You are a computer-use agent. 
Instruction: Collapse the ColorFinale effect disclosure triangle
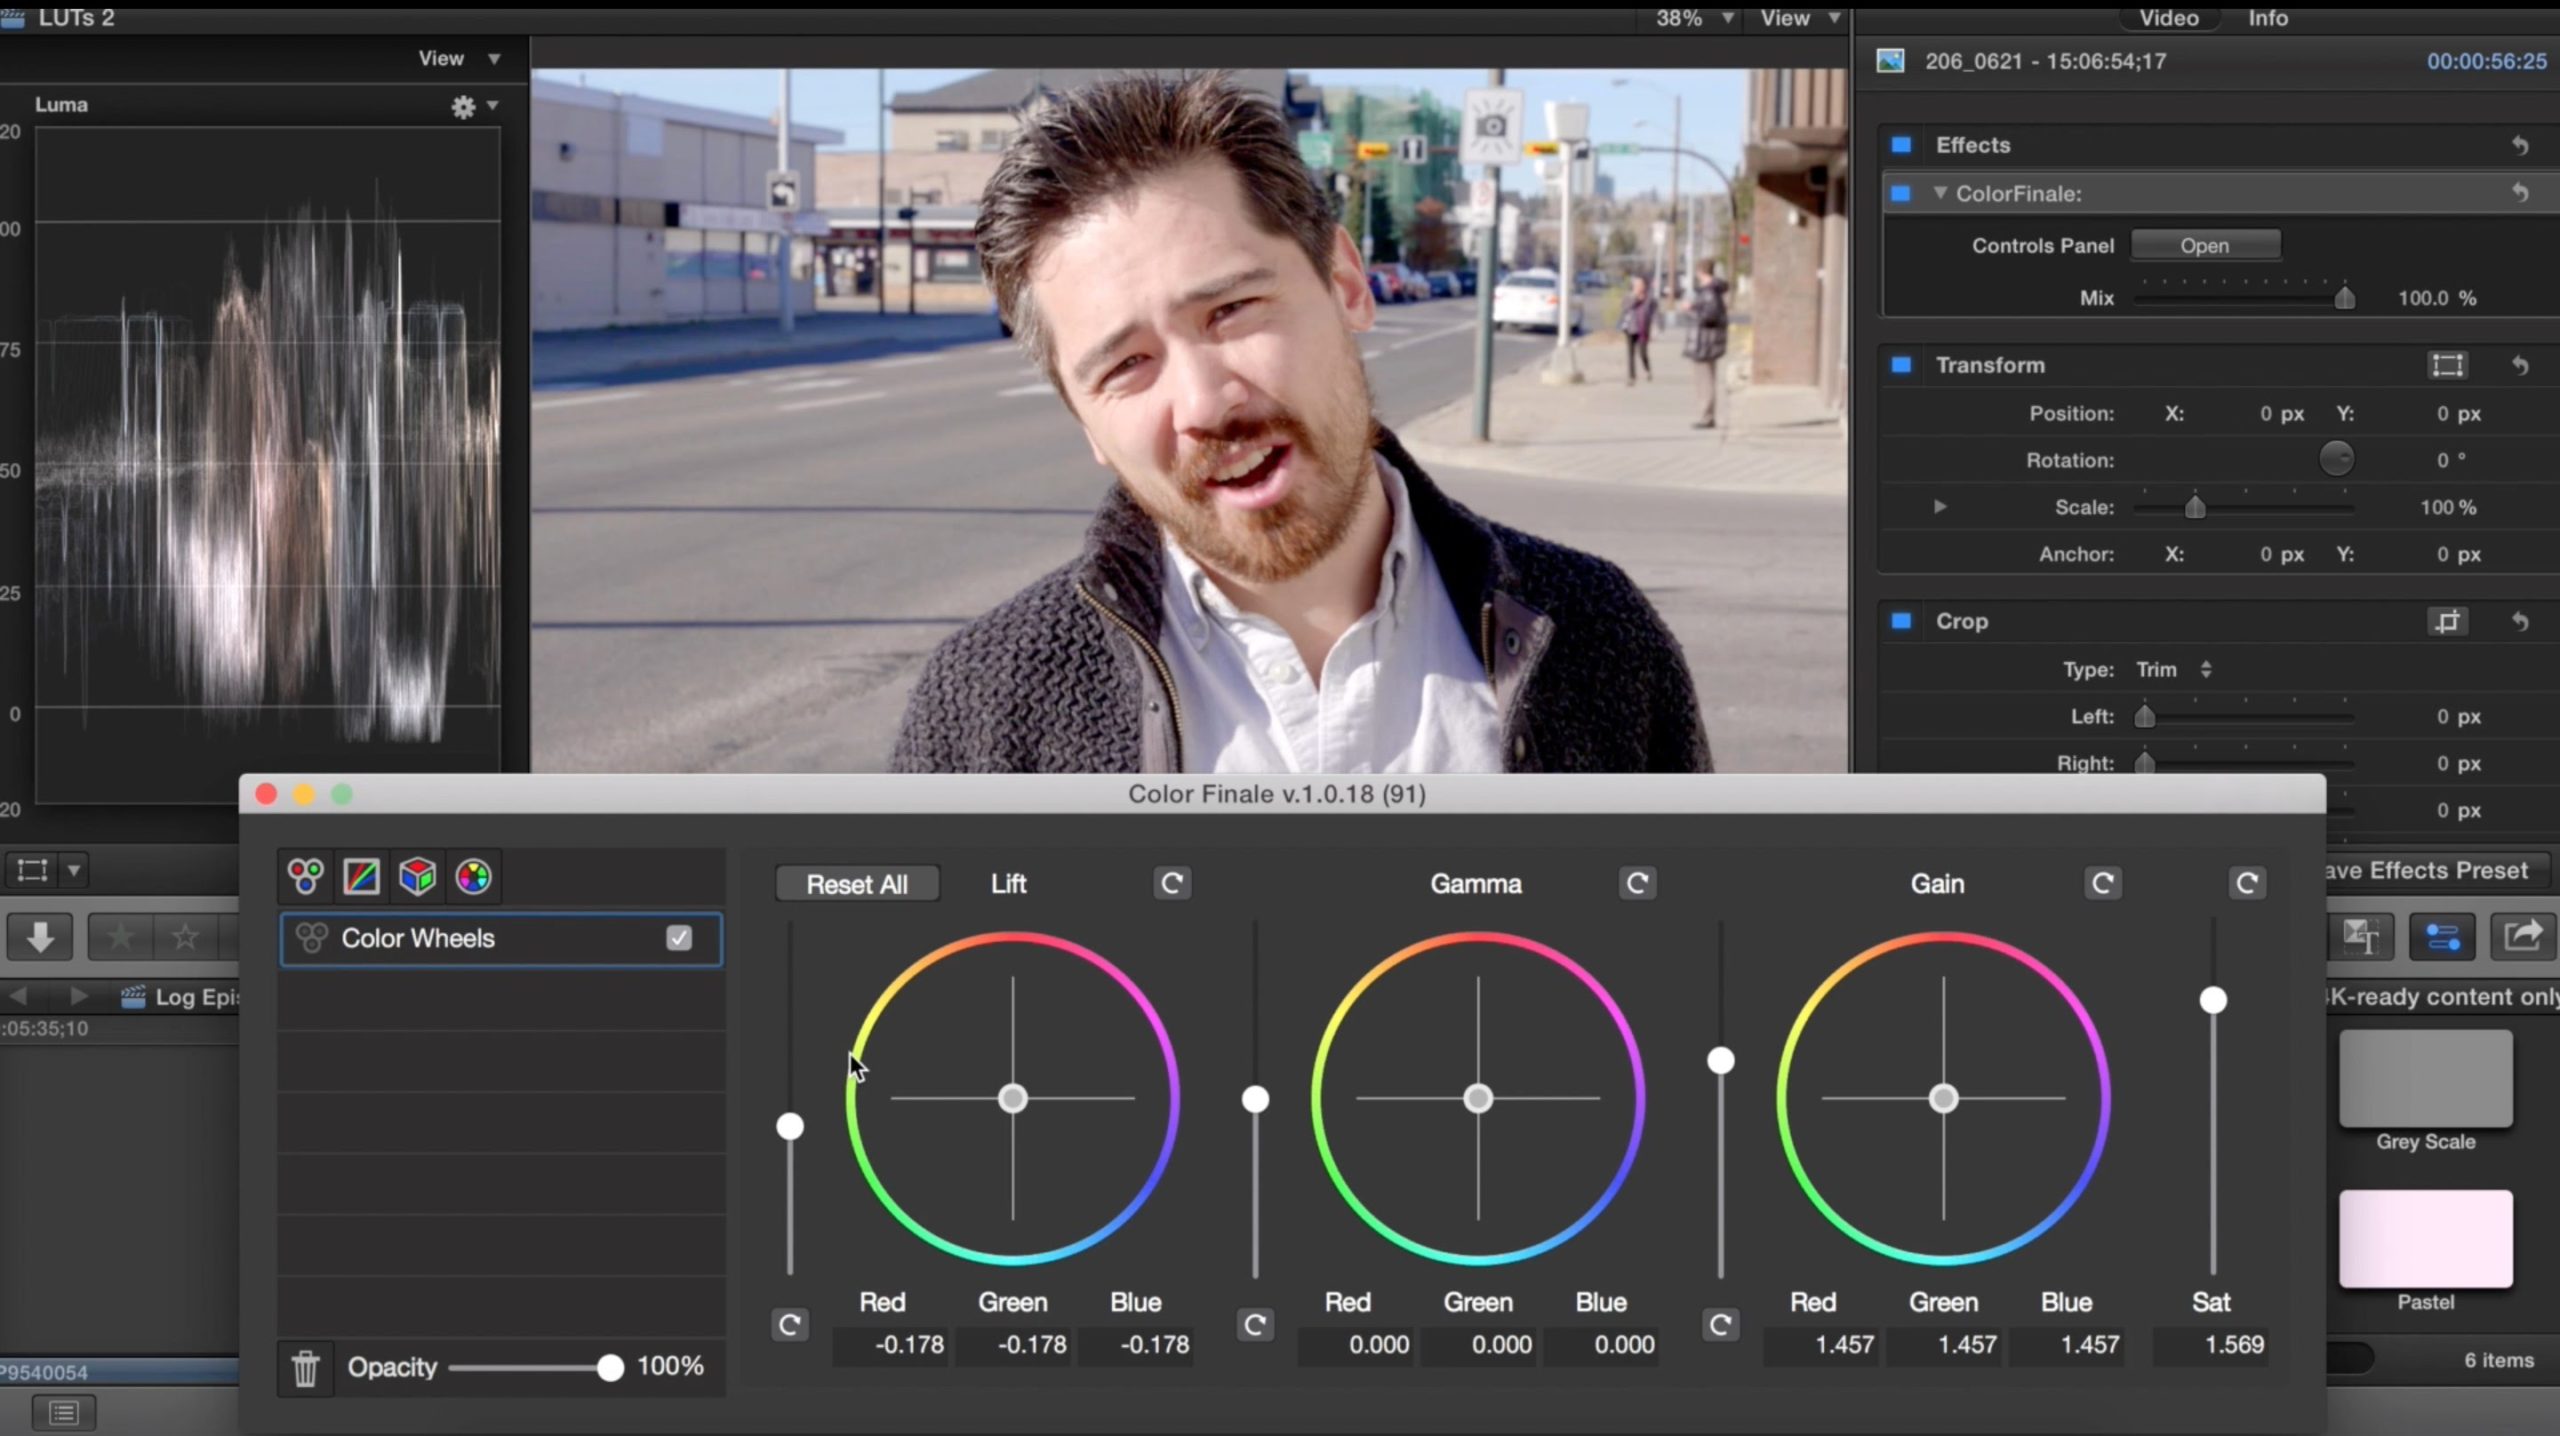1940,193
